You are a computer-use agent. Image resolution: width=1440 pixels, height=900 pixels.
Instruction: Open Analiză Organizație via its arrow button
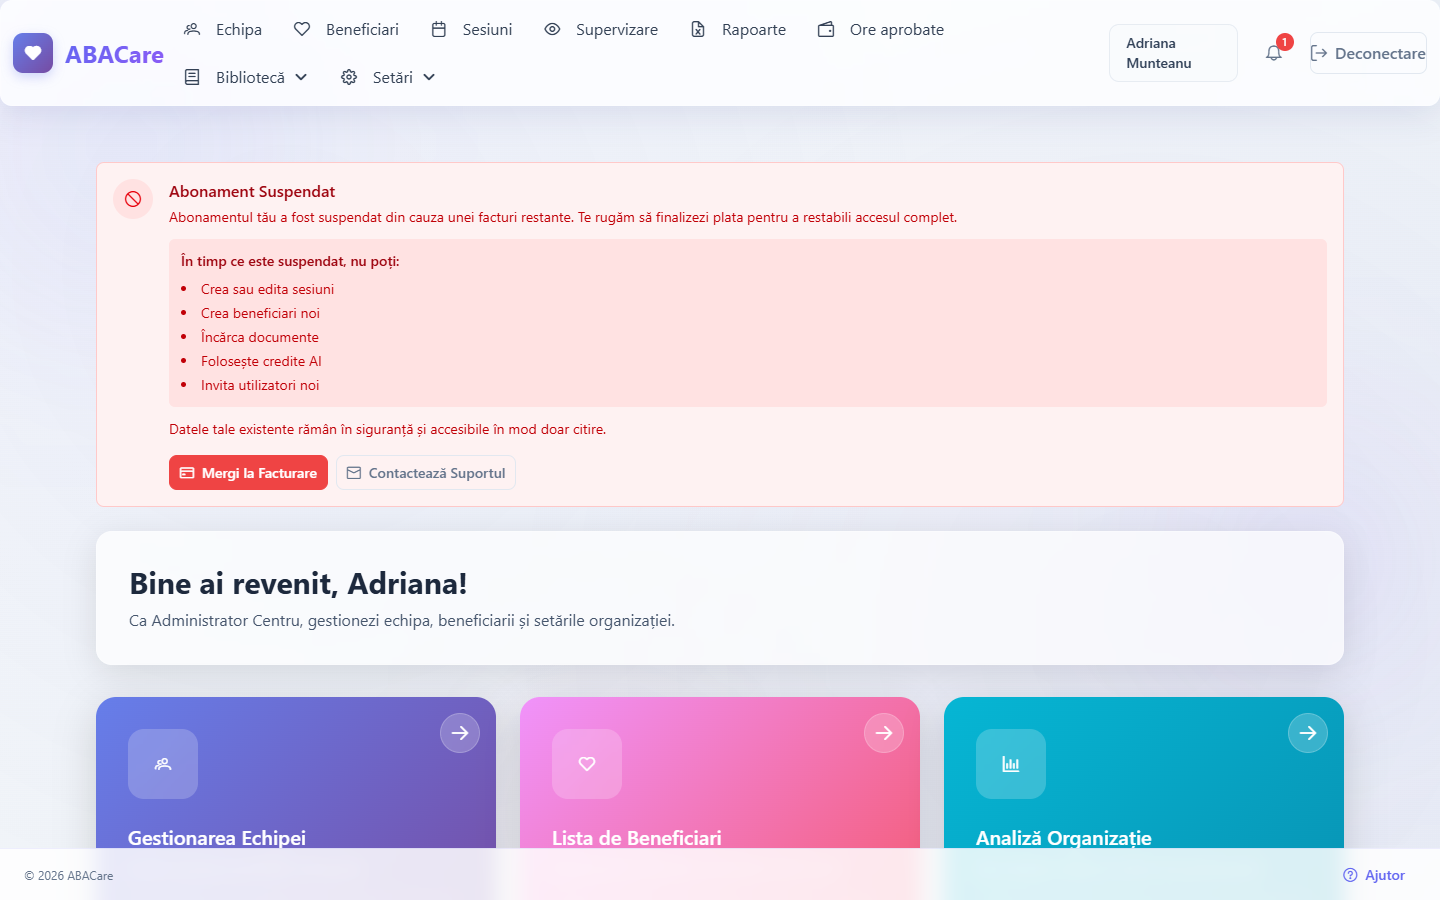coord(1308,733)
